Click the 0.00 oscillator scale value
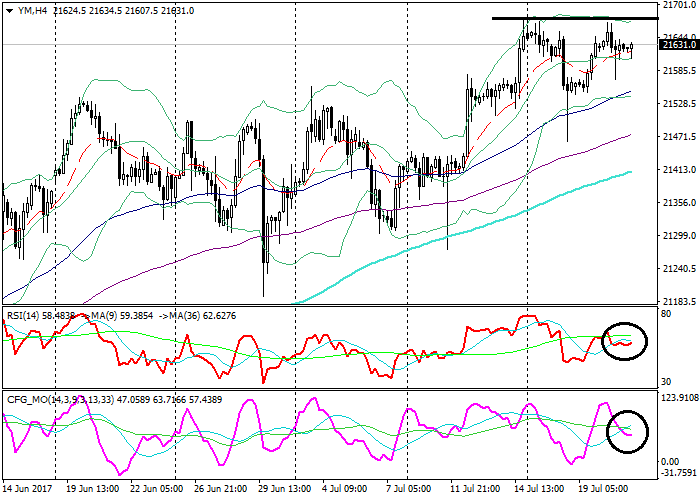The width and height of the screenshot is (700, 500). [x=670, y=462]
